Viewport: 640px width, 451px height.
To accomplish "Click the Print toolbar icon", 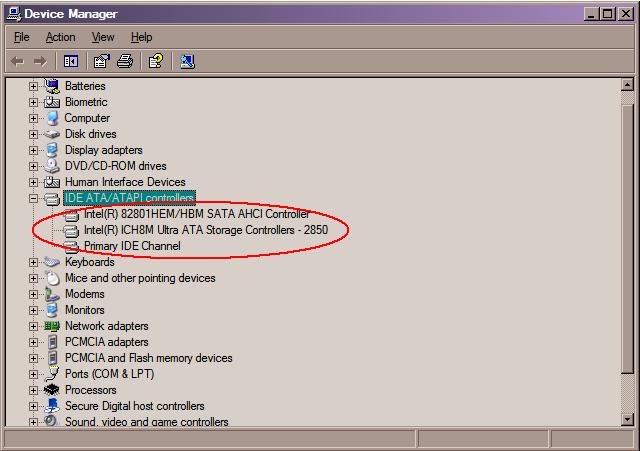I will 125,62.
